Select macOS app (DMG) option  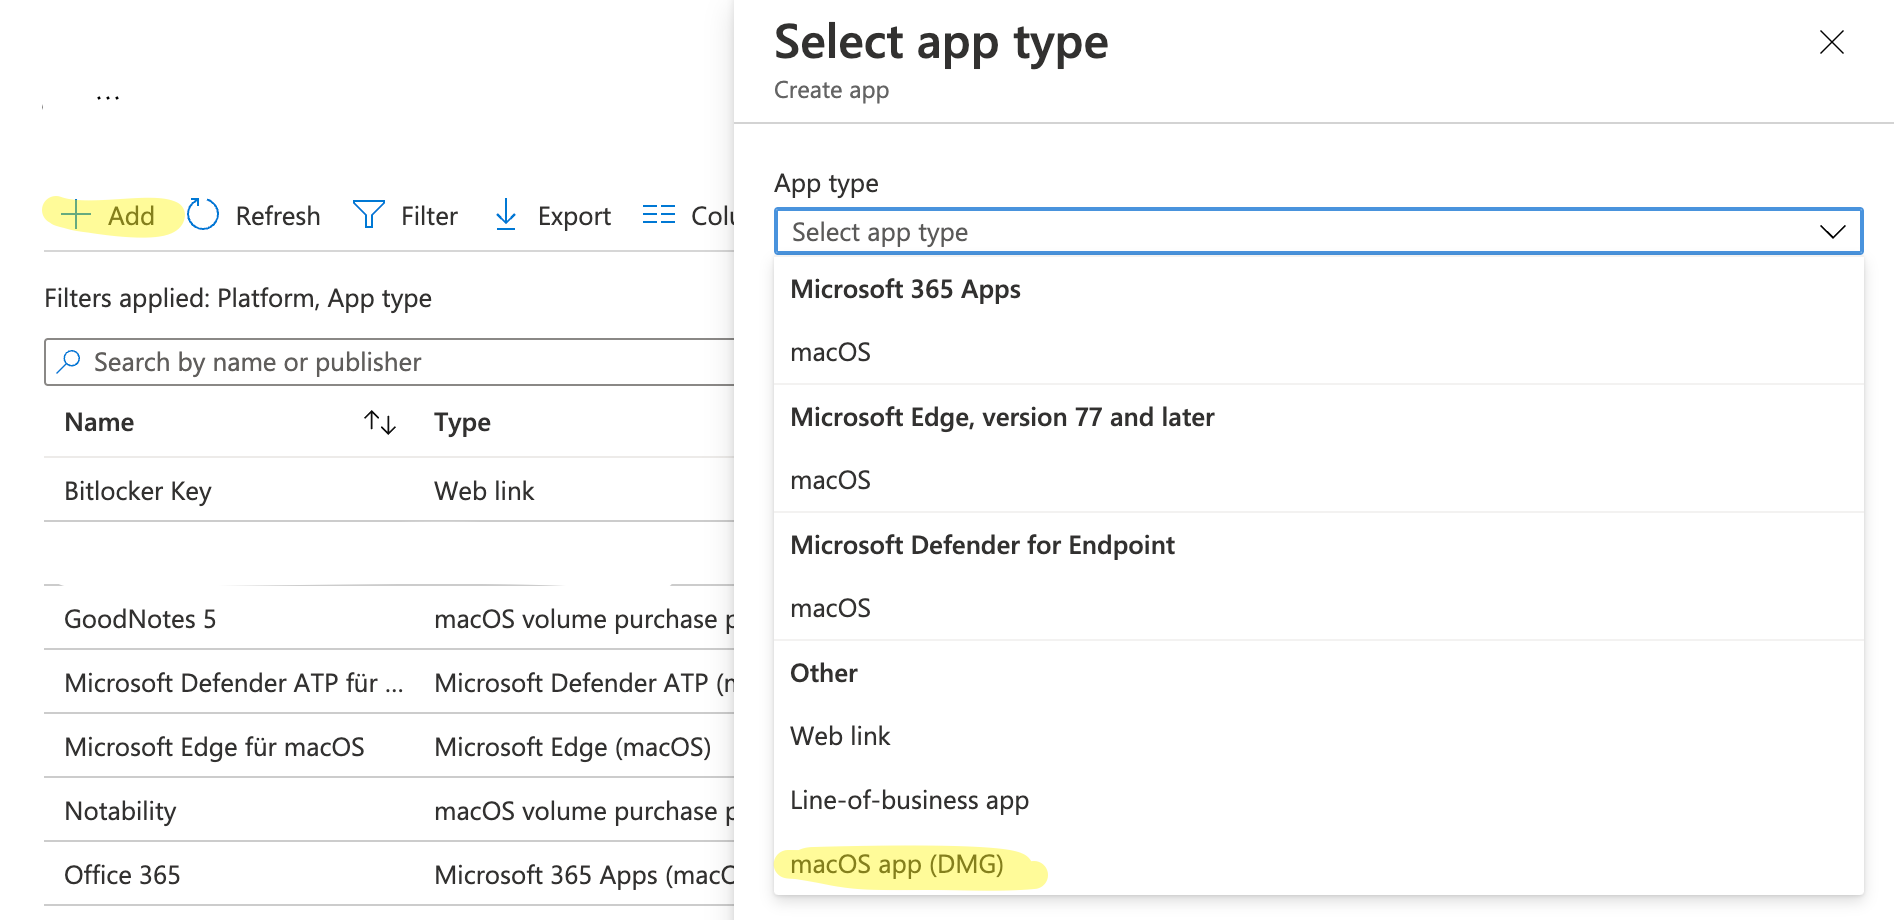coord(897,863)
